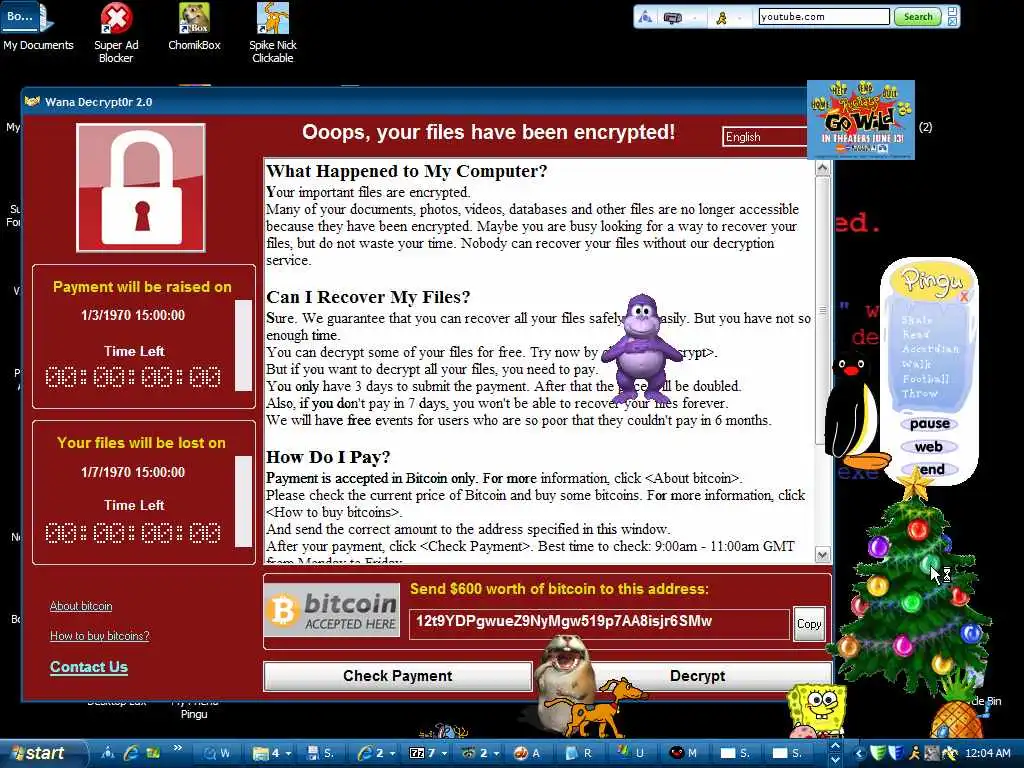1024x768 pixels.
Task: Click the payment raise progress bar
Action: (x=244, y=345)
